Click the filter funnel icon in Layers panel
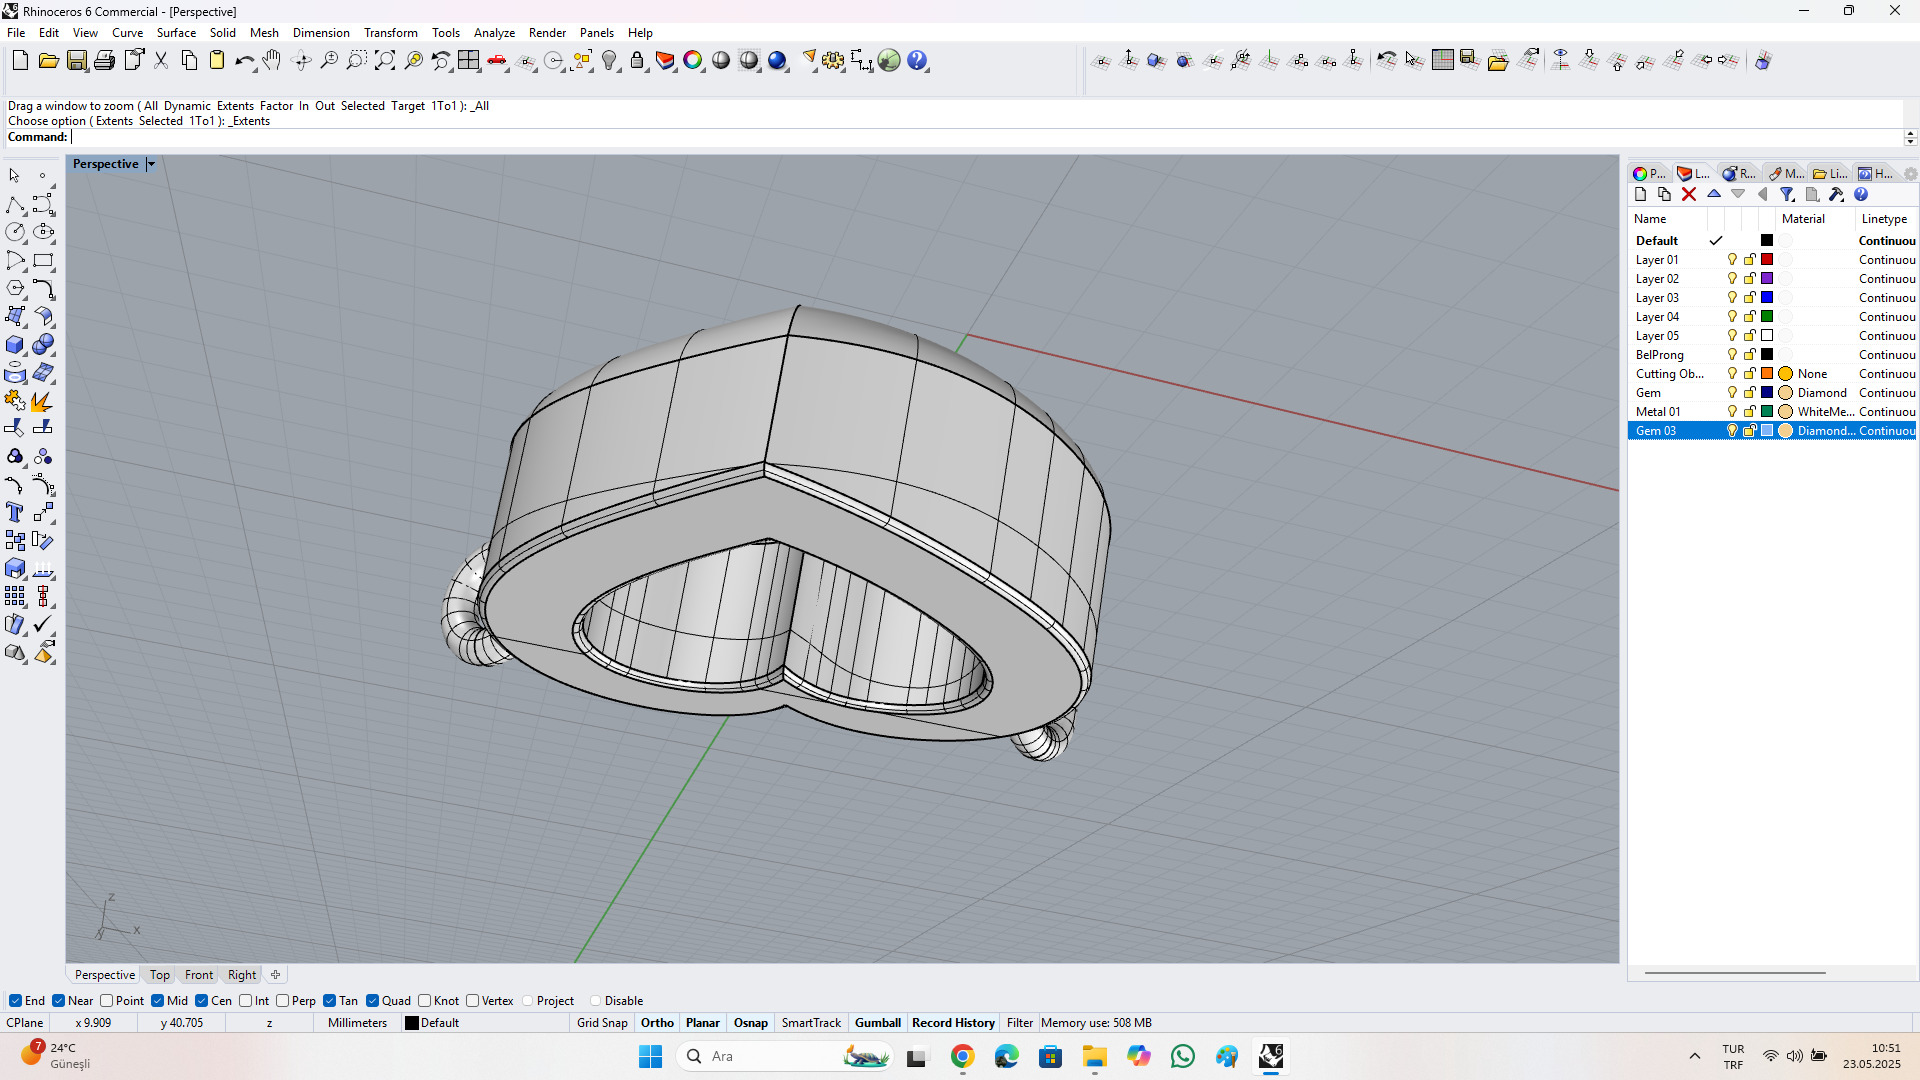This screenshot has width=1920, height=1080. click(x=1787, y=195)
